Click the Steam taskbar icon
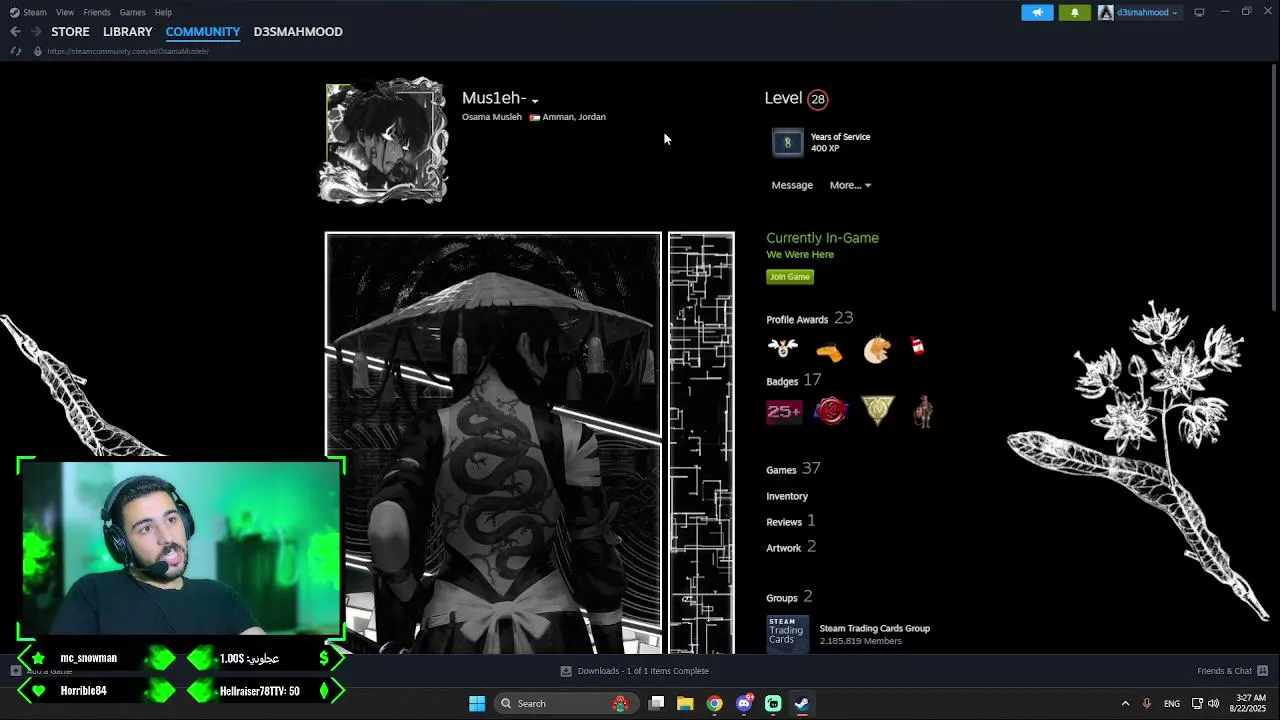The width and height of the screenshot is (1280, 720). click(802, 703)
